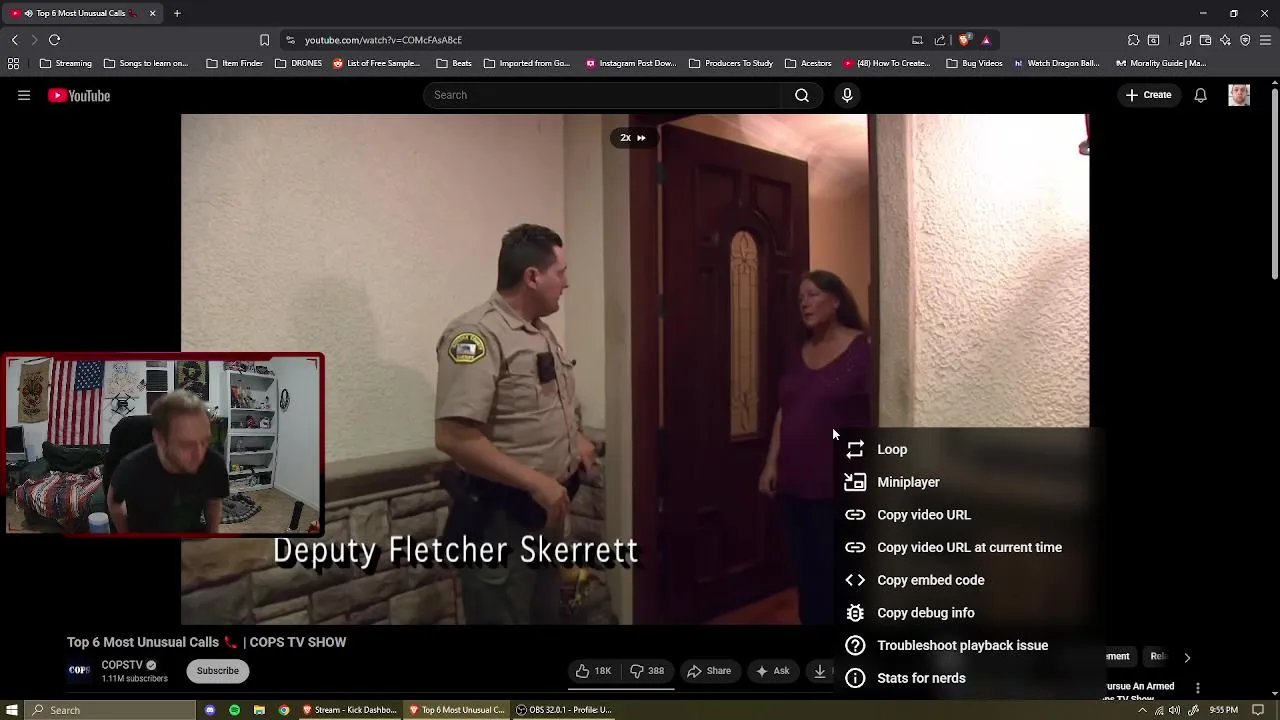Viewport: 1280px width, 720px height.
Task: Open Windows notification center icon
Action: coord(1258,710)
